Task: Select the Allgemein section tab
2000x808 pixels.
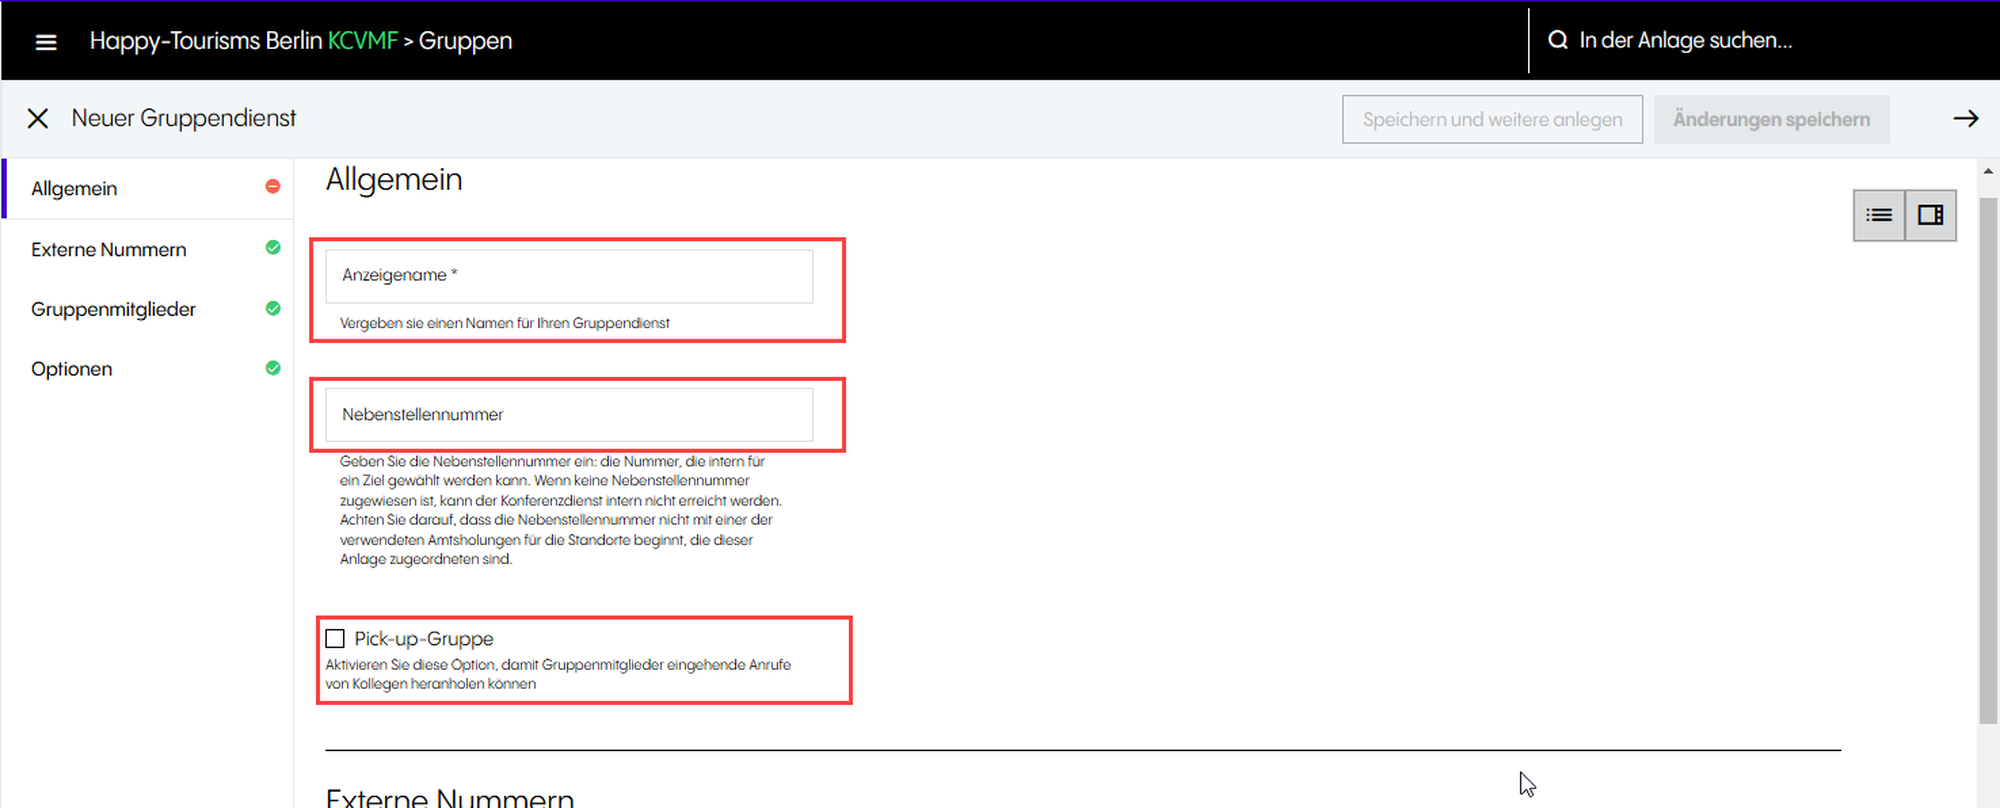Action: click(75, 189)
